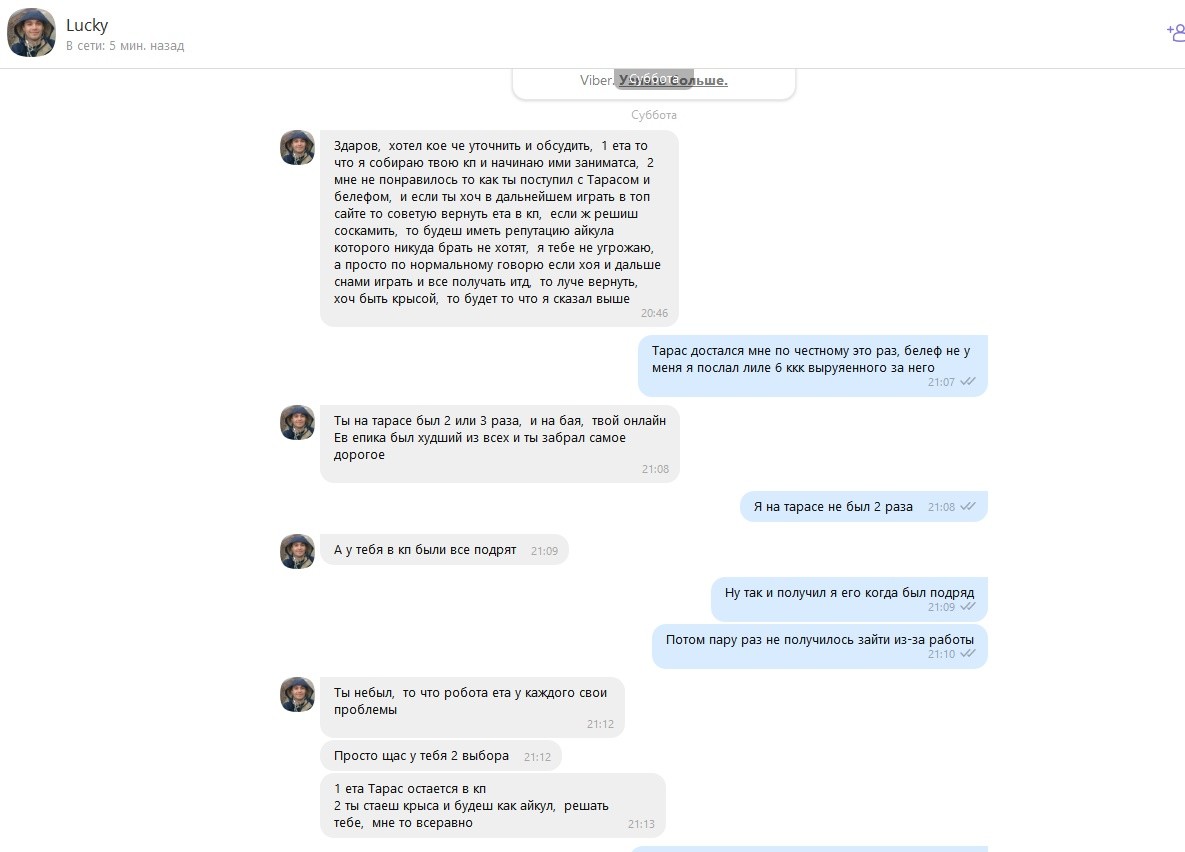The height and width of the screenshot is (852, 1185).
Task: Open the "Узнать больше" link
Action: click(x=673, y=80)
